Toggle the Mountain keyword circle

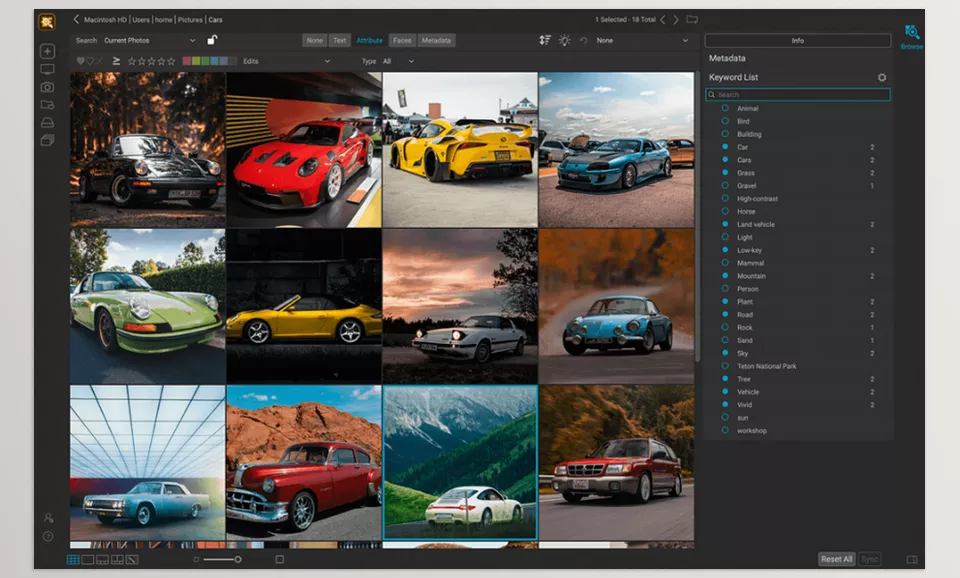click(x=725, y=276)
